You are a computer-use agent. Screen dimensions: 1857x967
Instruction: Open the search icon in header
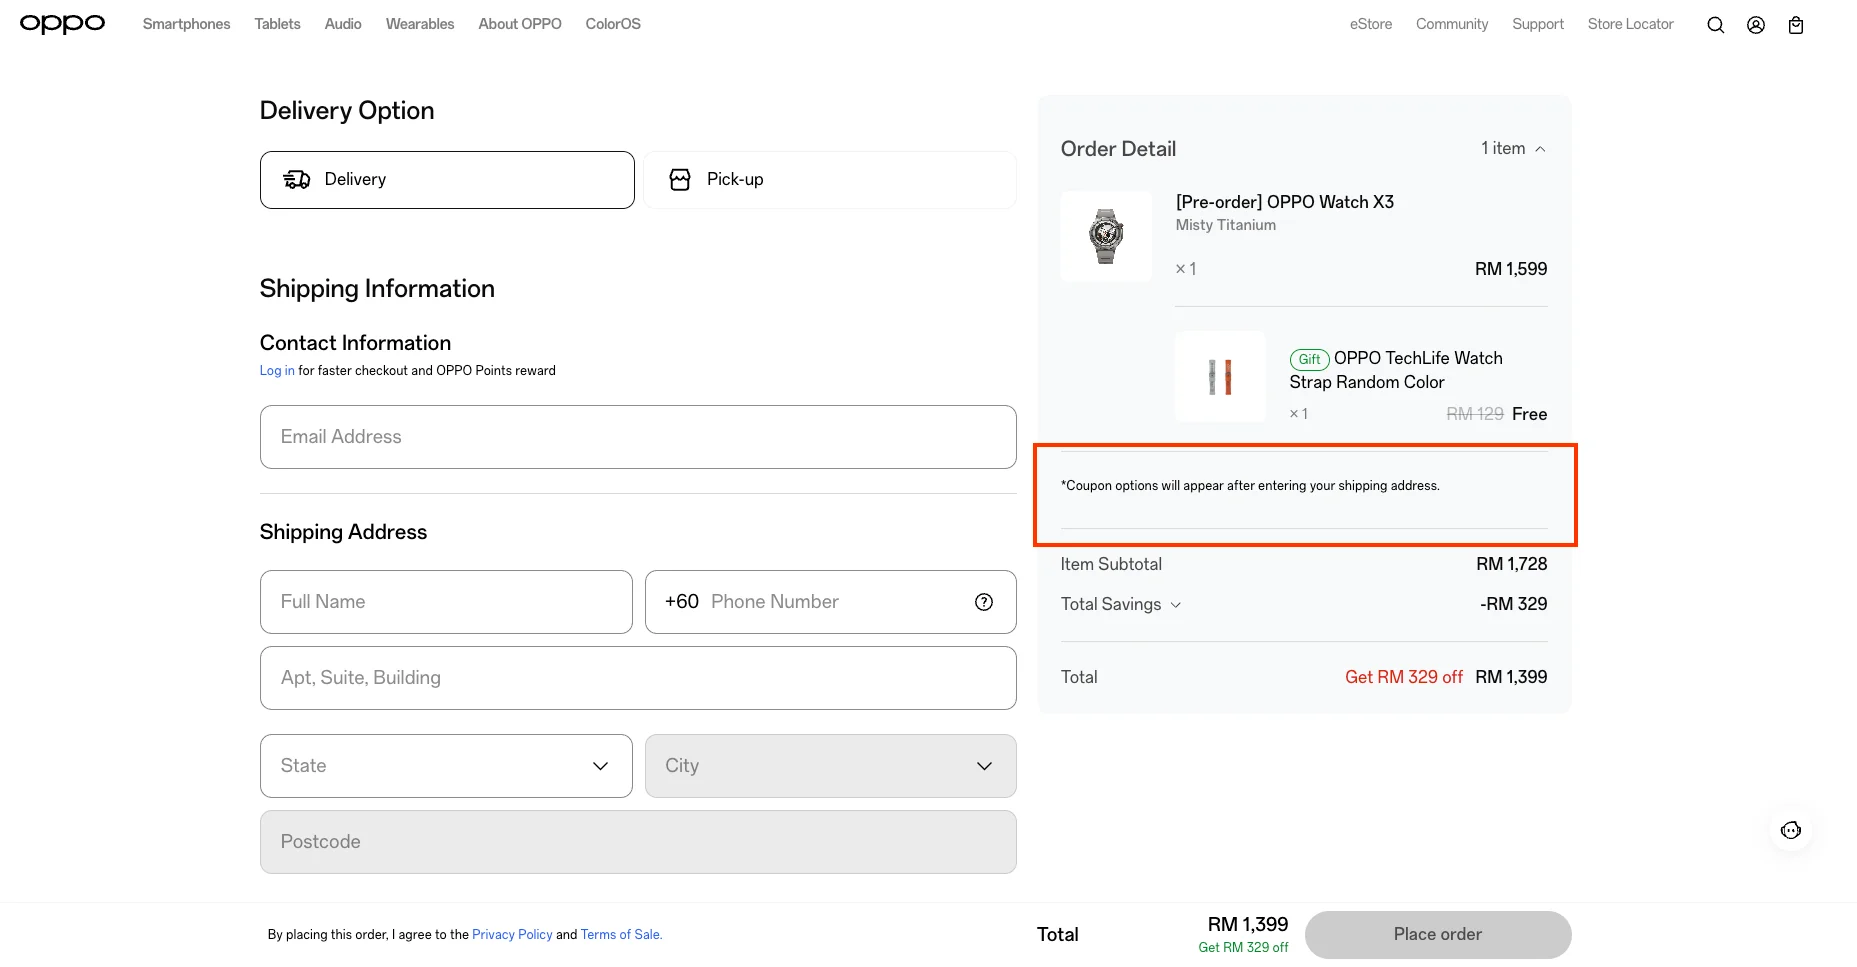[x=1715, y=25]
